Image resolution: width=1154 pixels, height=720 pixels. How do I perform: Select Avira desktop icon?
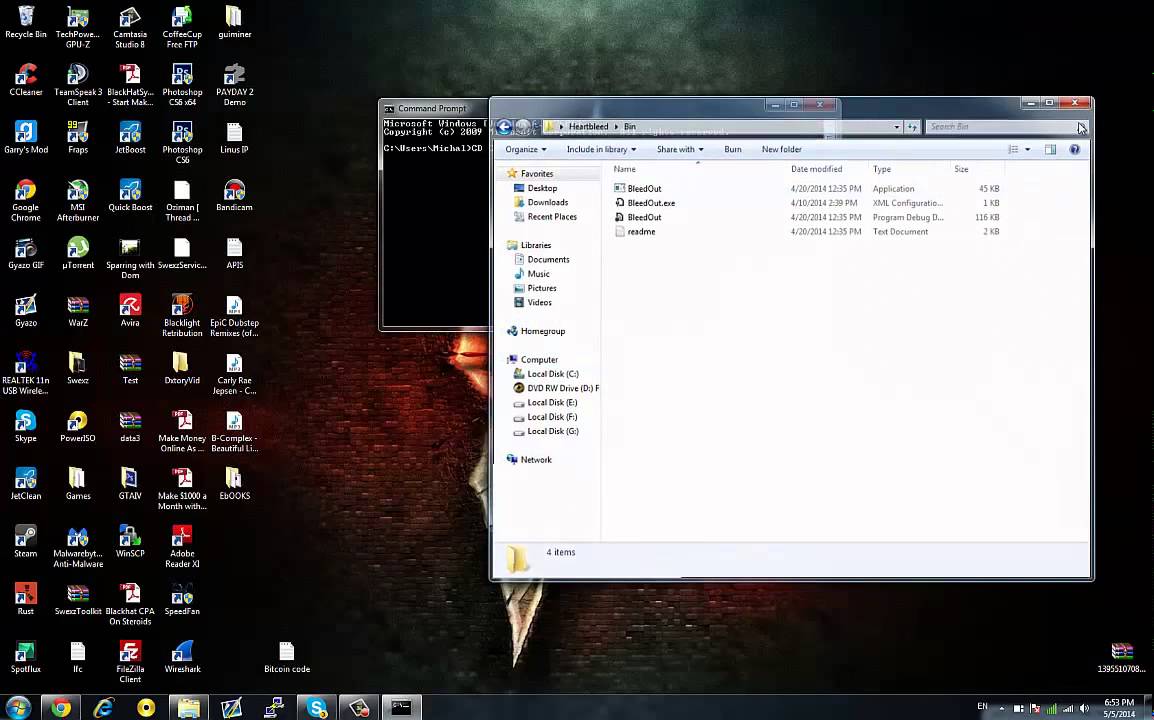point(130,311)
